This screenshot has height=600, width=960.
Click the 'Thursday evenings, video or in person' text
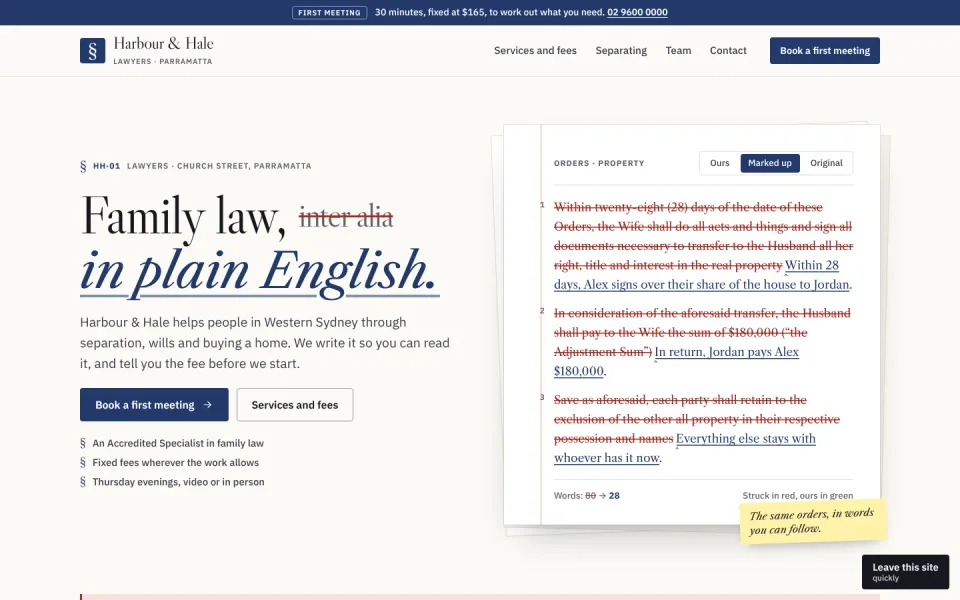click(x=178, y=482)
